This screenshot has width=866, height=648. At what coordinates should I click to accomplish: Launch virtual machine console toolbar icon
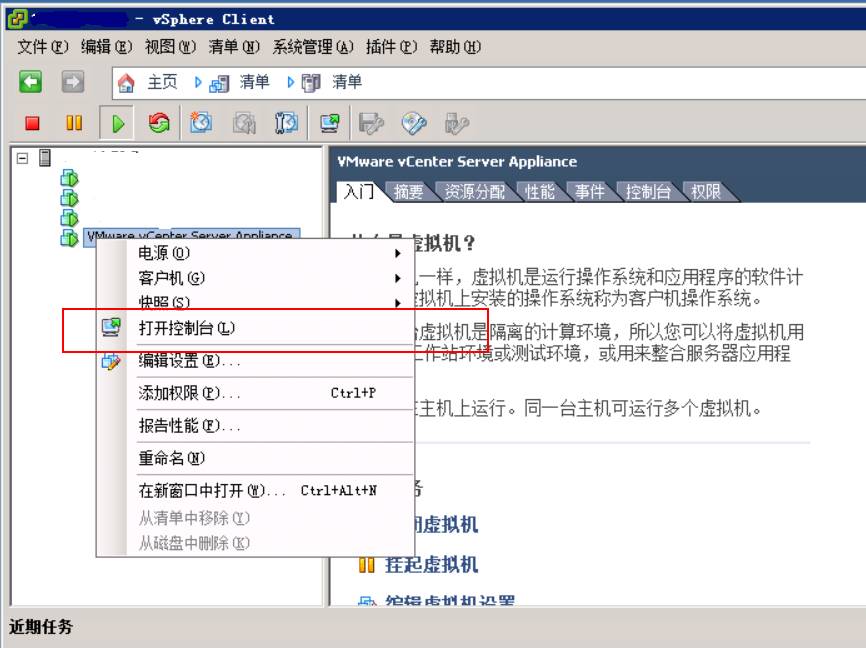click(330, 123)
